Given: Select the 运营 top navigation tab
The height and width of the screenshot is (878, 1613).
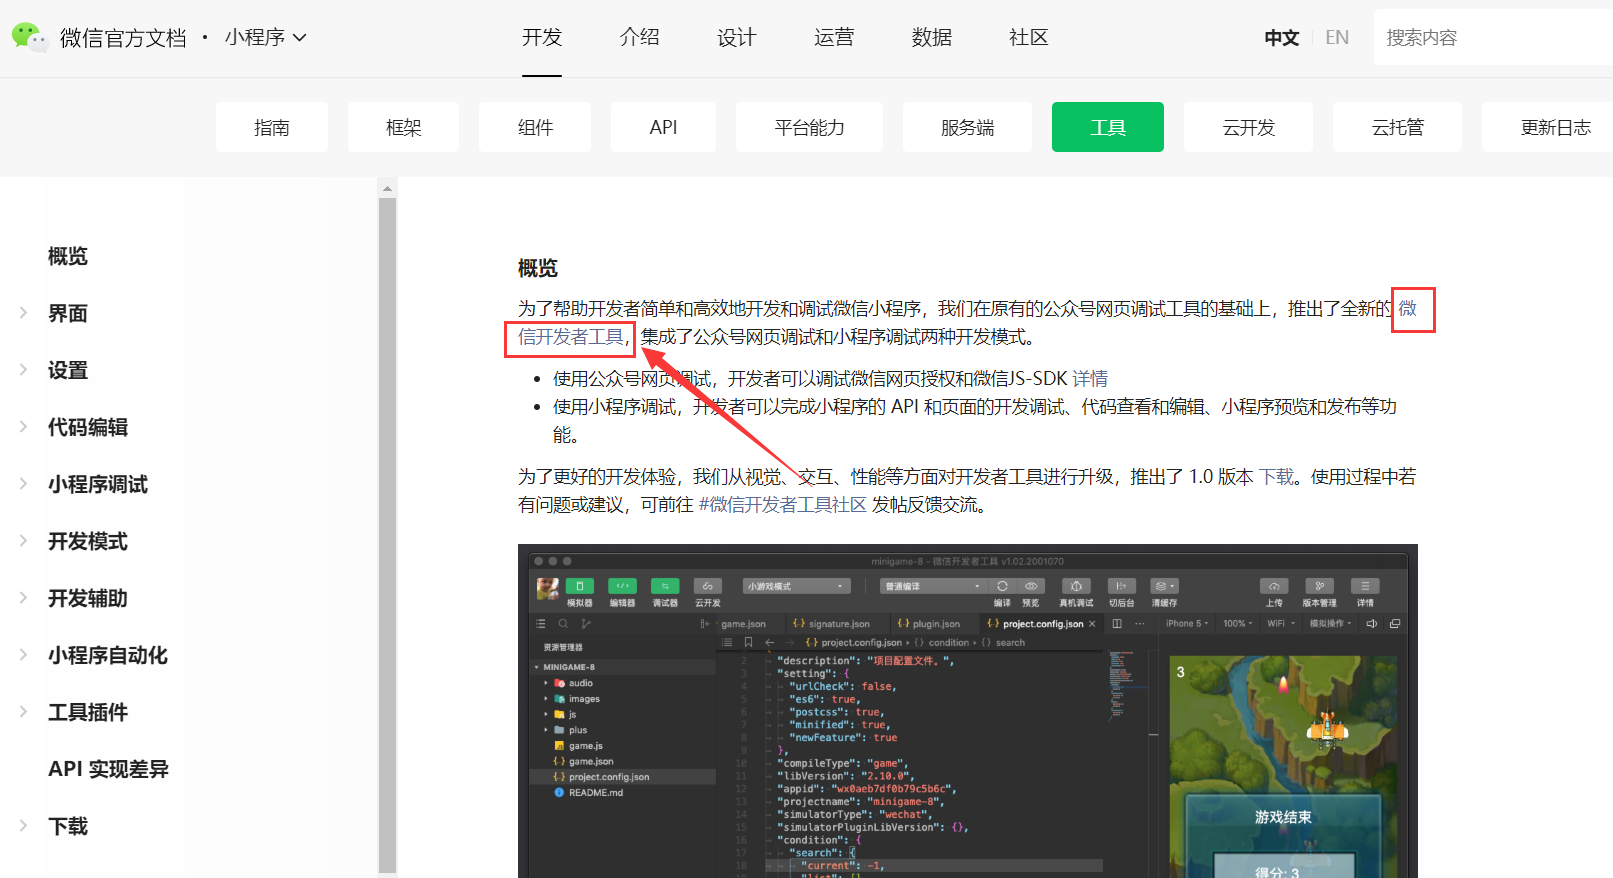Looking at the screenshot, I should (x=834, y=38).
